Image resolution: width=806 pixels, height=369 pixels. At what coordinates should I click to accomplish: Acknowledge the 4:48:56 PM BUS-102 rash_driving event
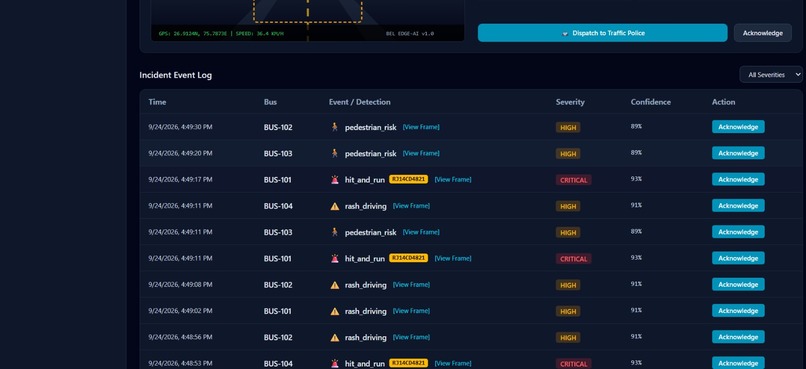click(738, 337)
